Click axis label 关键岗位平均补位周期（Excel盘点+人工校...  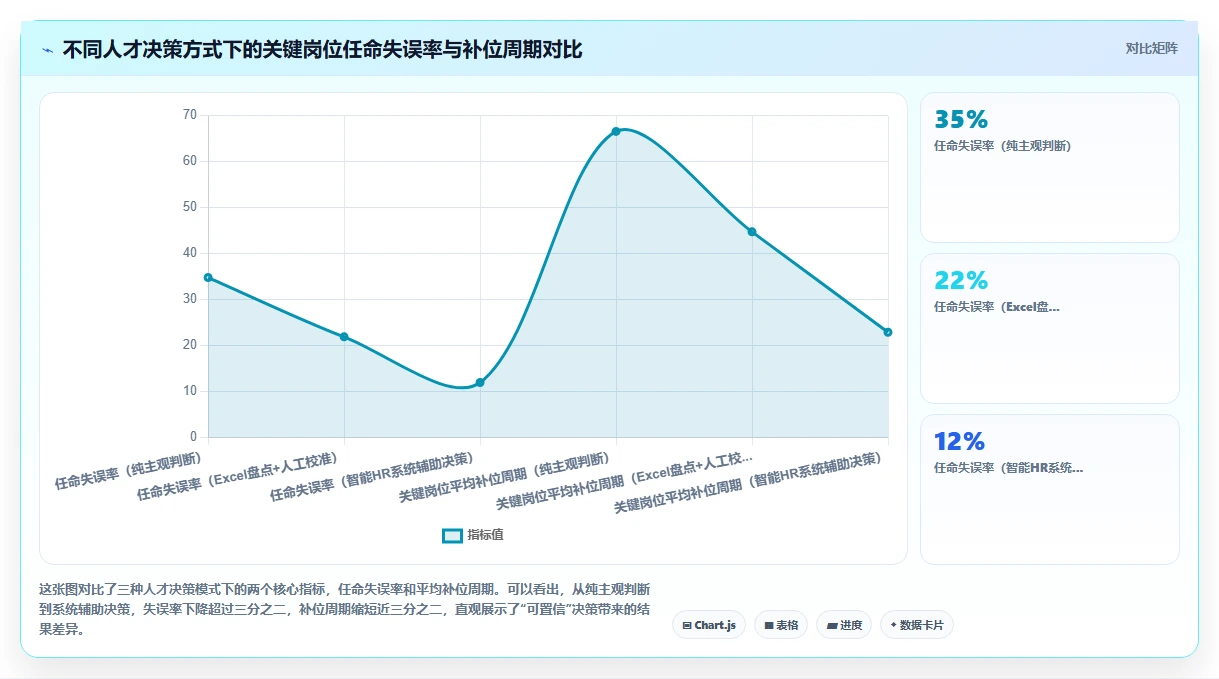coord(625,480)
